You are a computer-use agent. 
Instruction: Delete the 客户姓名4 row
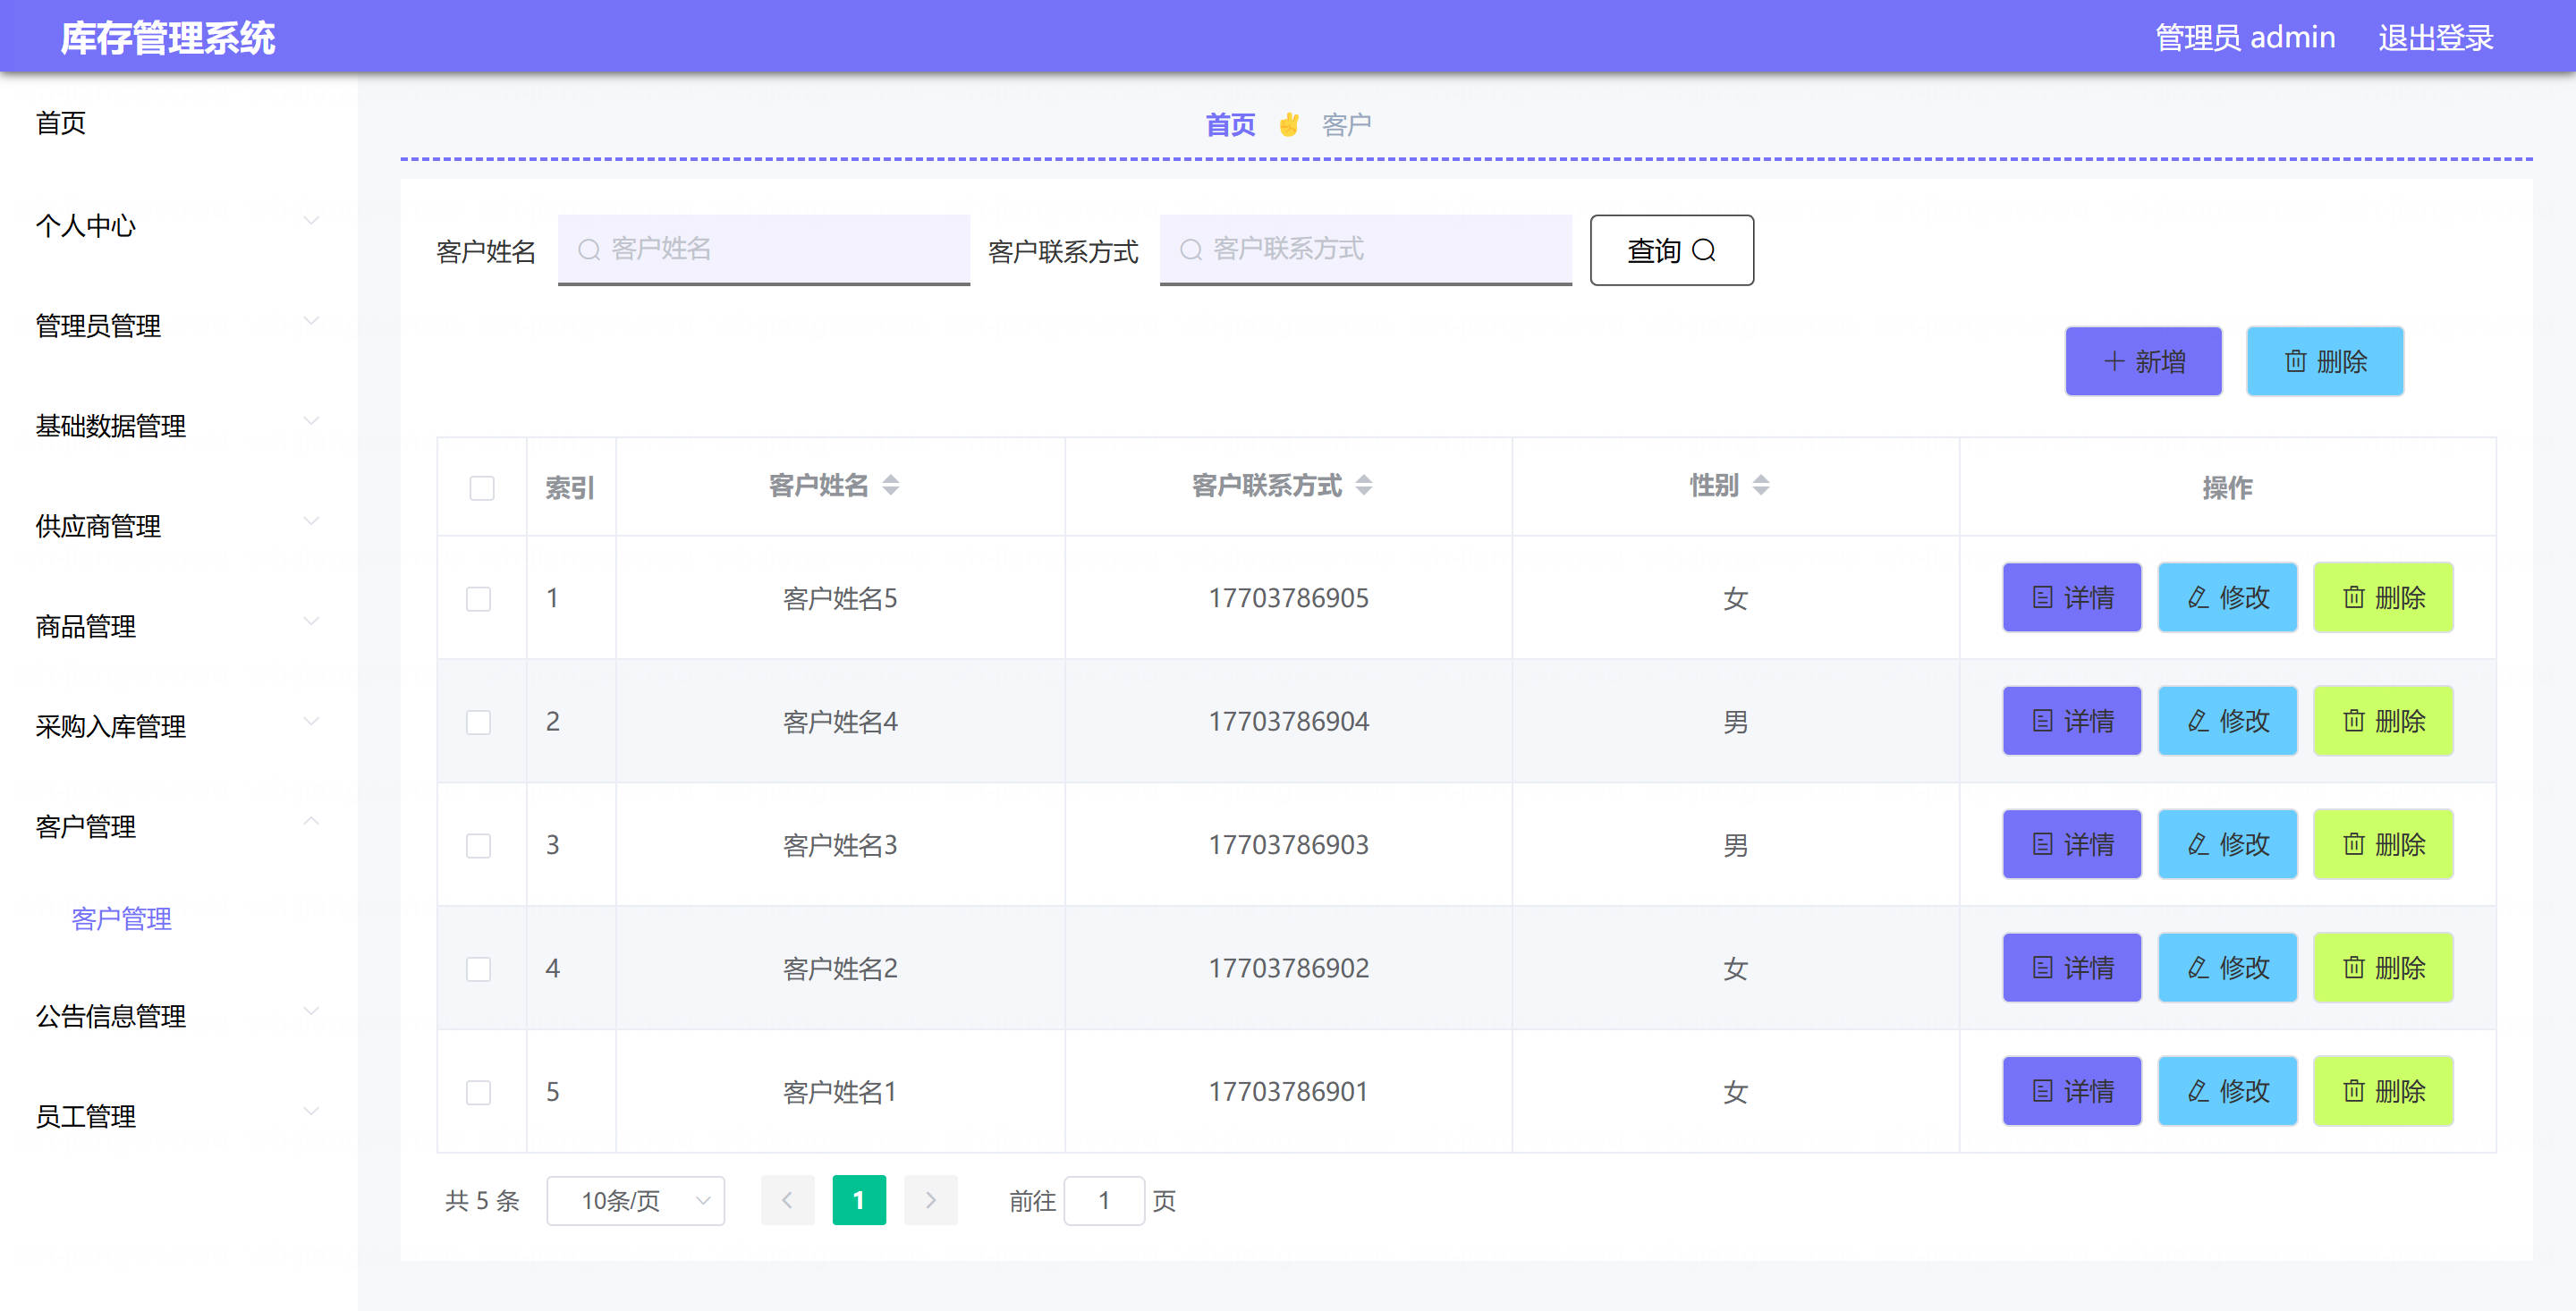coord(2383,720)
